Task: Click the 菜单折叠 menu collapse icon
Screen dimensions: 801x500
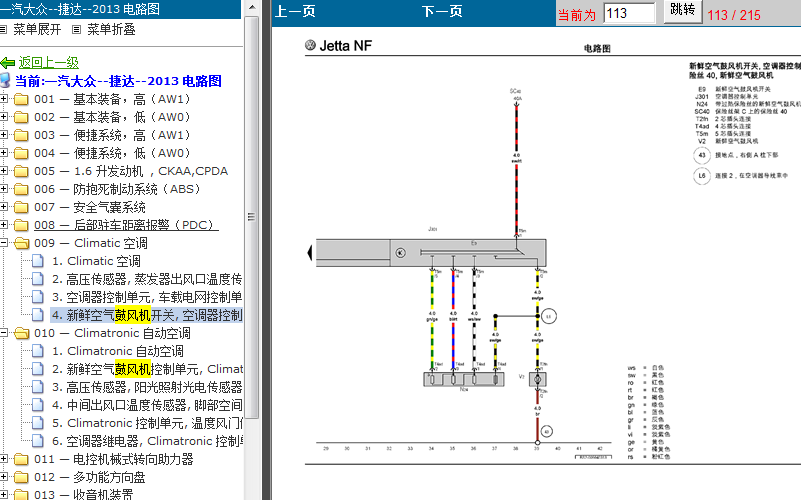Action: [x=77, y=30]
